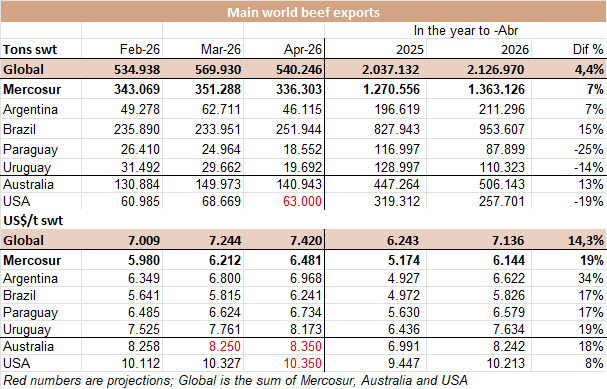Click Australia yearly price 6.991
607x389 pixels.
click(x=404, y=346)
